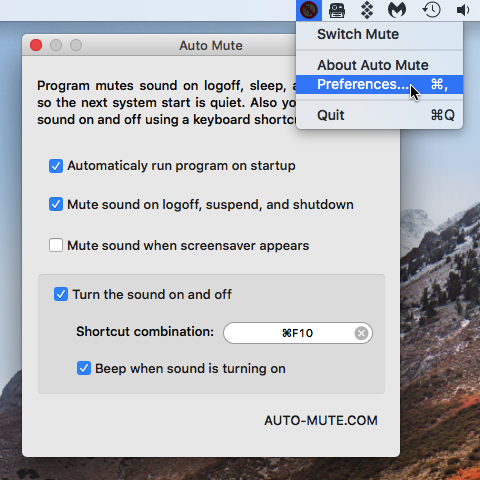
Task: Open the Malwarebytes menu bar icon
Action: click(x=397, y=10)
